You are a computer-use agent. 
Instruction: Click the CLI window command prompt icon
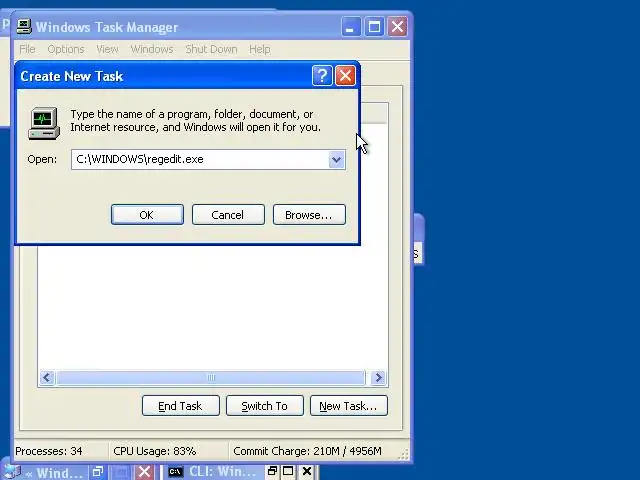coord(175,471)
